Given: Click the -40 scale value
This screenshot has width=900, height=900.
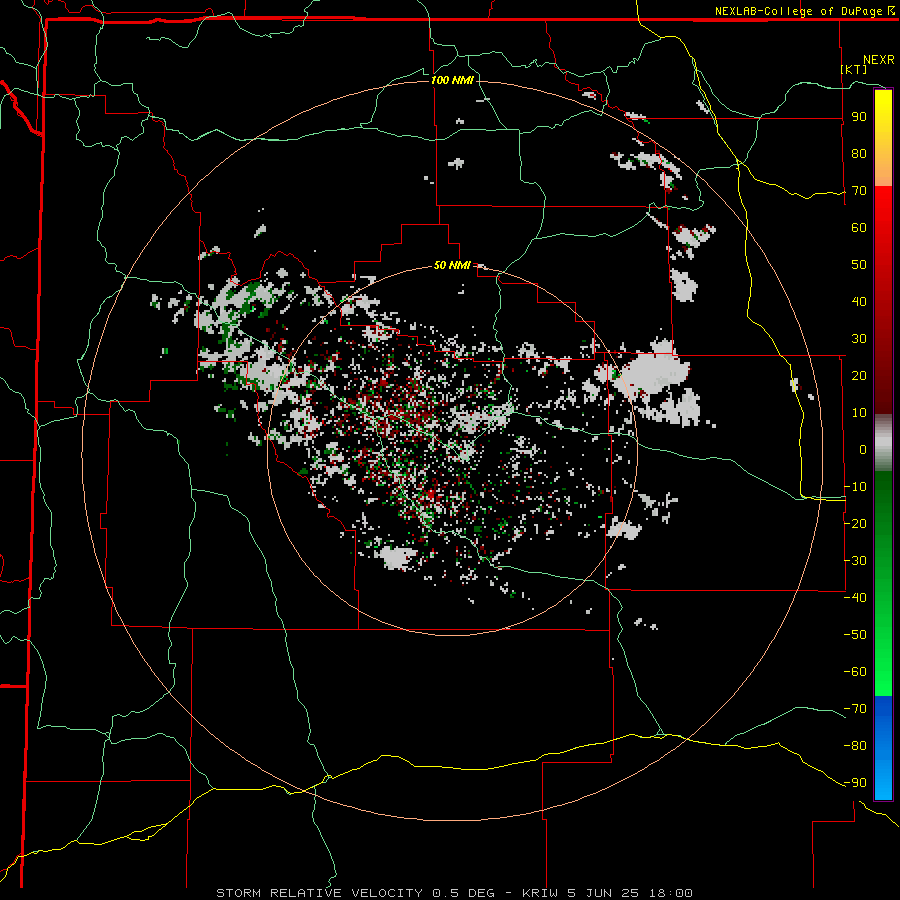Looking at the screenshot, I should [x=855, y=598].
